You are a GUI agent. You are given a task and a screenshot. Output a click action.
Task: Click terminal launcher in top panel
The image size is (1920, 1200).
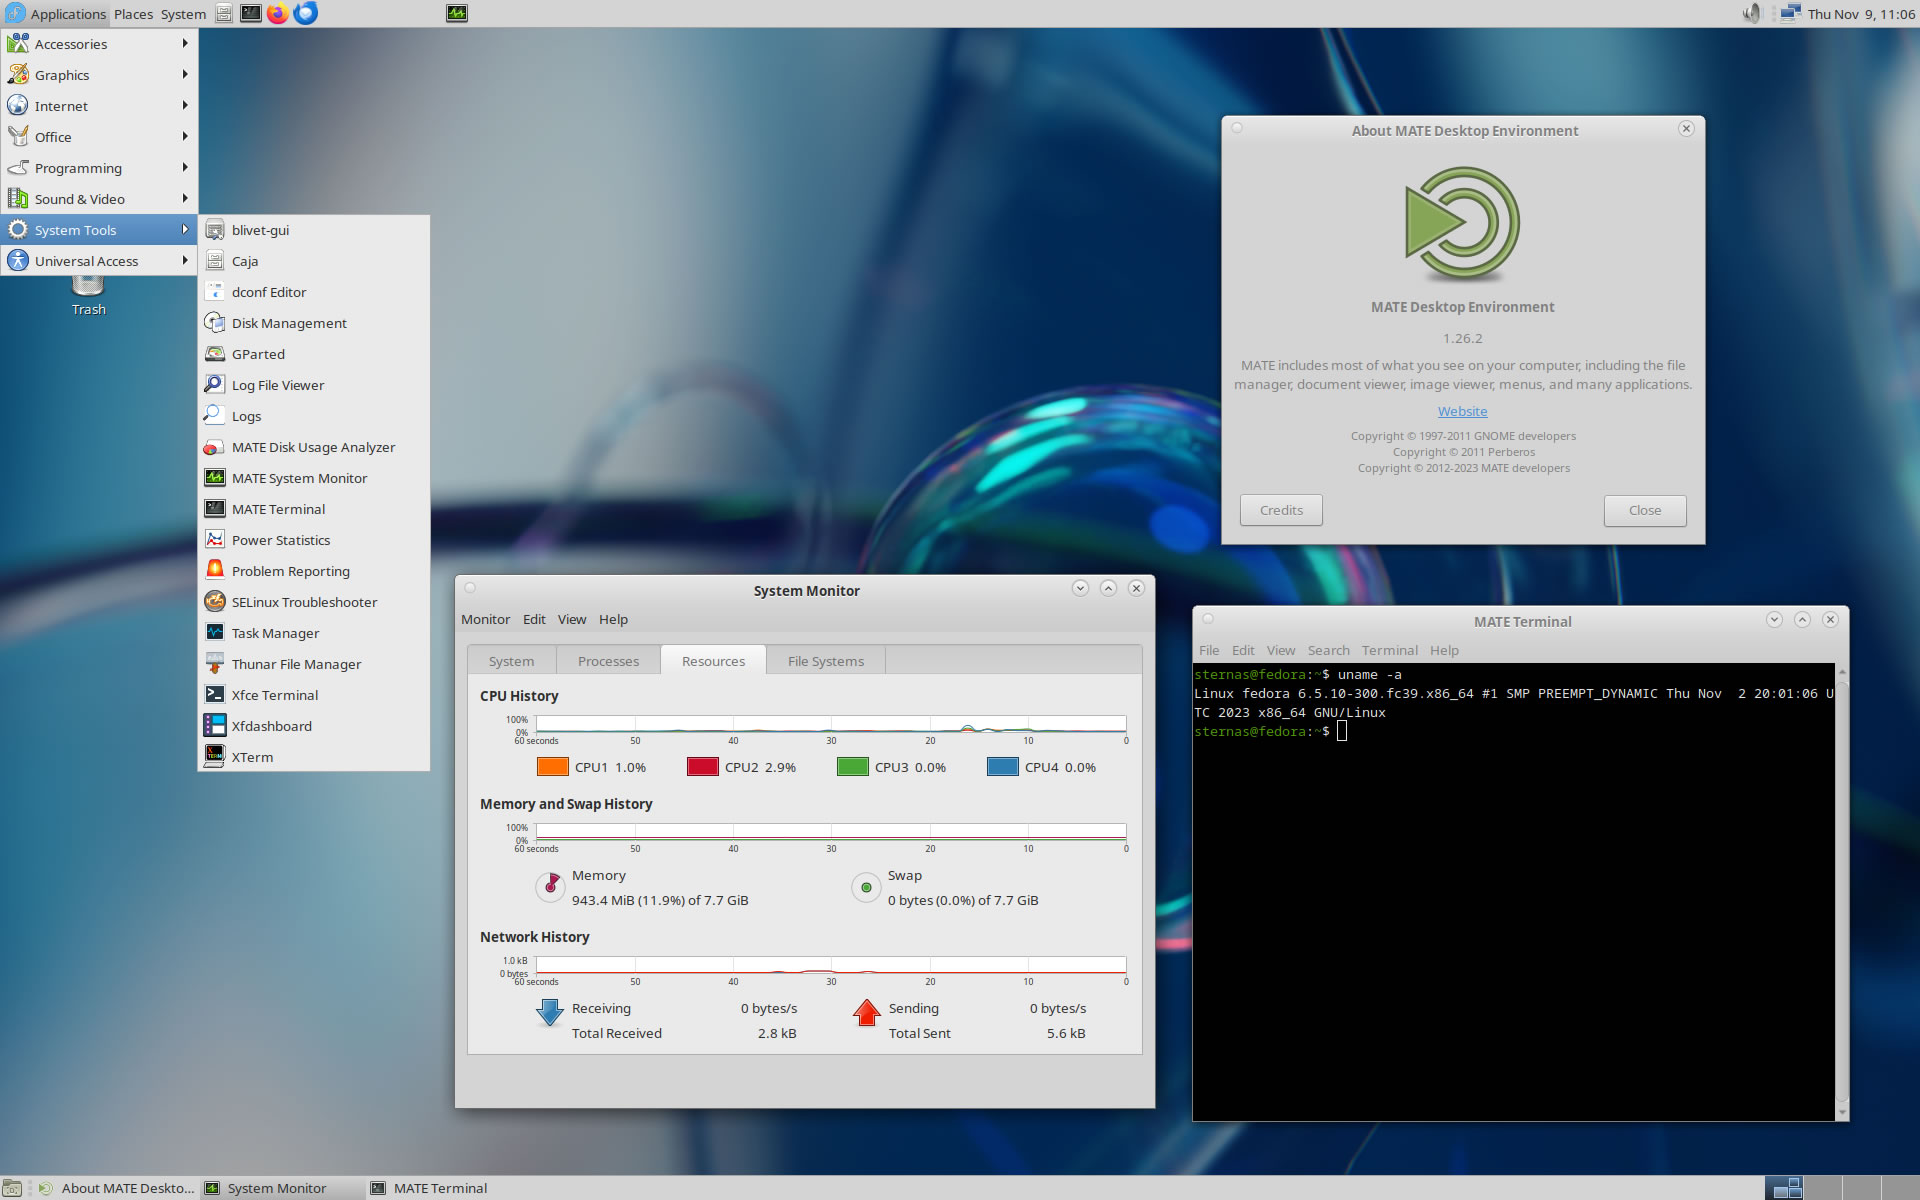[x=251, y=13]
